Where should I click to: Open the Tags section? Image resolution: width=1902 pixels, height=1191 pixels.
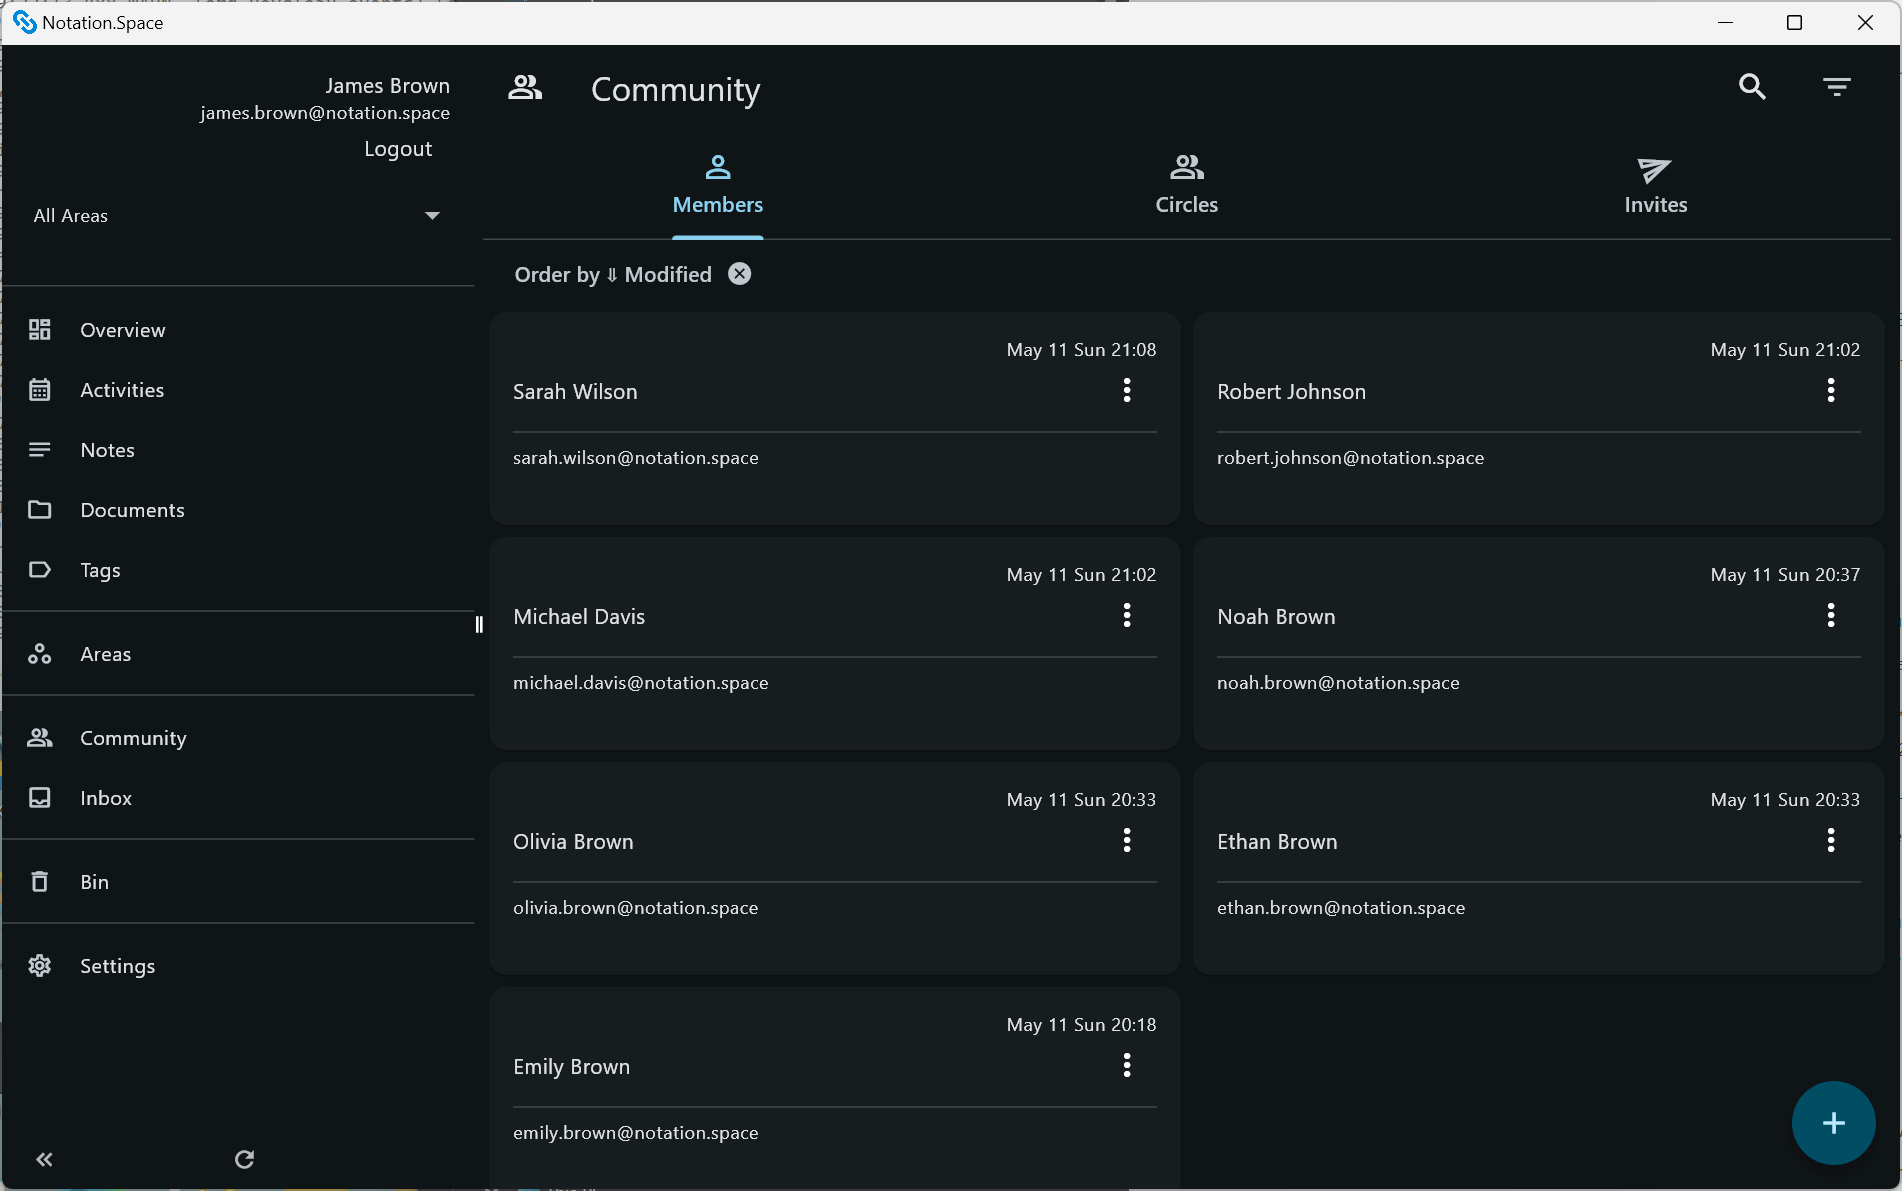[x=100, y=570]
